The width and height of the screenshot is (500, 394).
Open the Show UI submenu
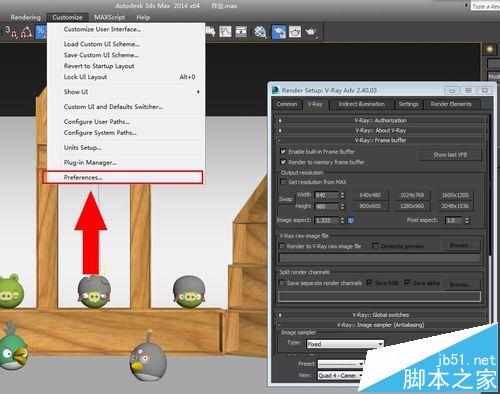(126, 92)
